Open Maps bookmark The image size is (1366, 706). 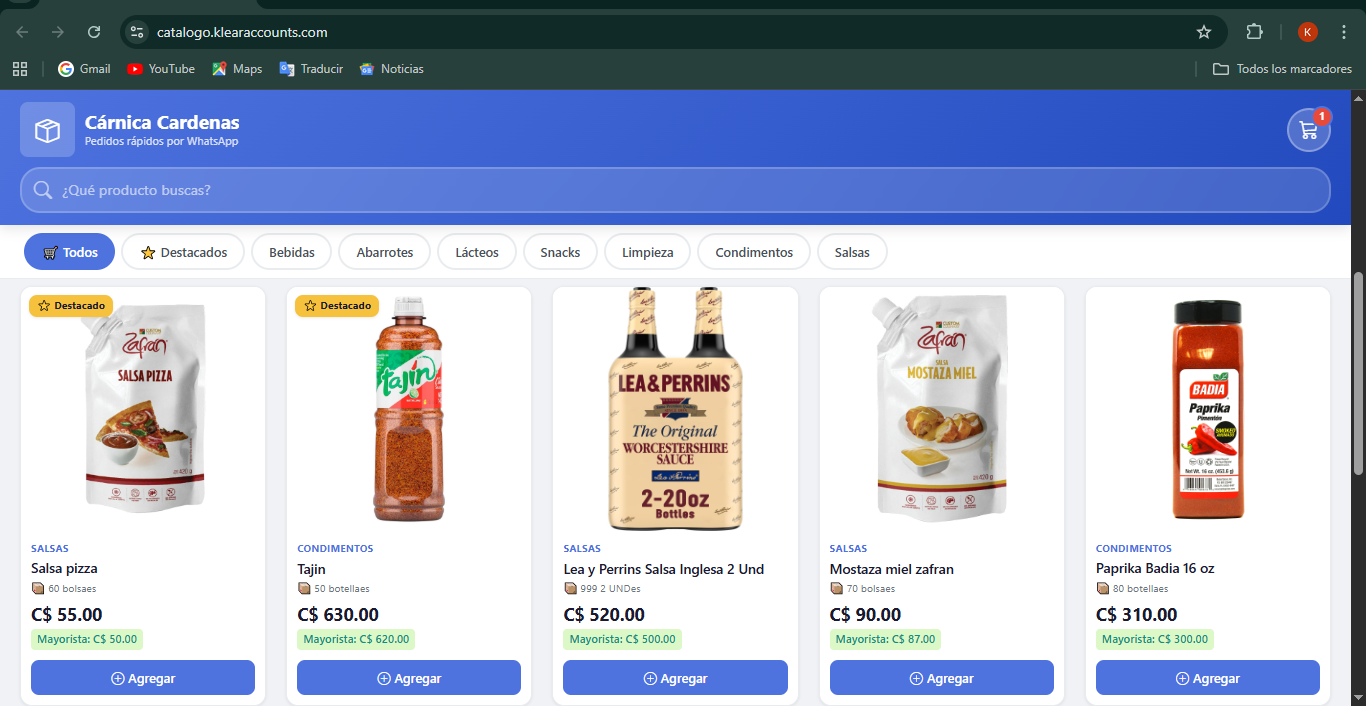coord(237,69)
